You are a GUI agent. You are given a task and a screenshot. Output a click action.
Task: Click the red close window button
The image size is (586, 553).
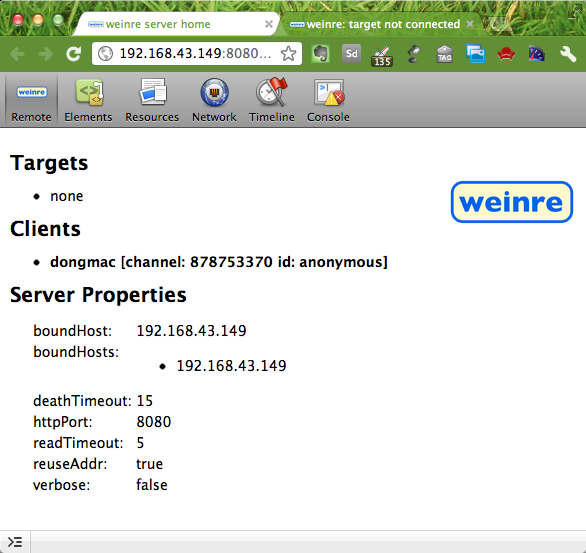click(x=18, y=19)
